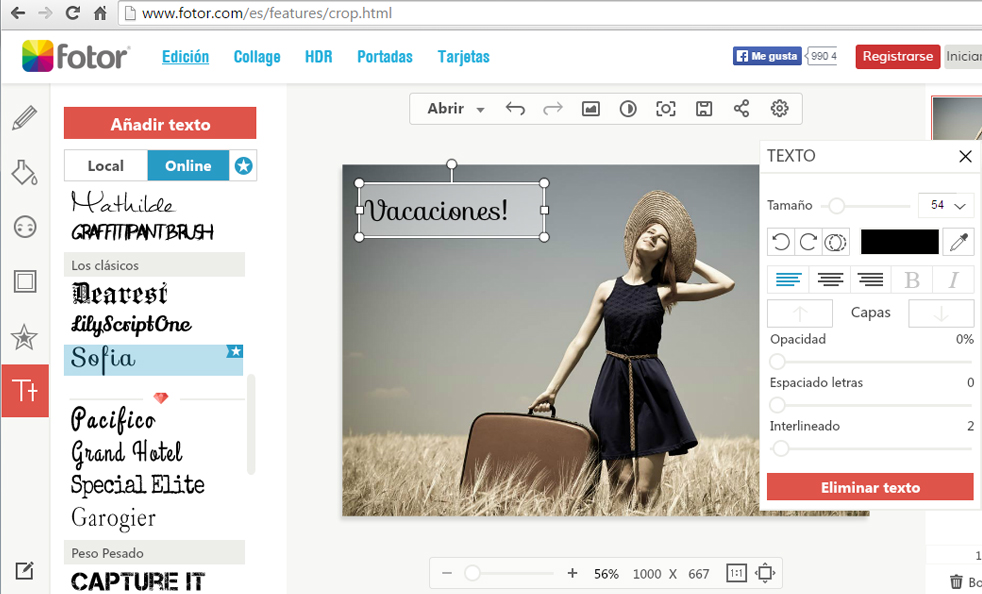Close the TEXTO panel
Image resolution: width=982 pixels, height=594 pixels.
[965, 156]
